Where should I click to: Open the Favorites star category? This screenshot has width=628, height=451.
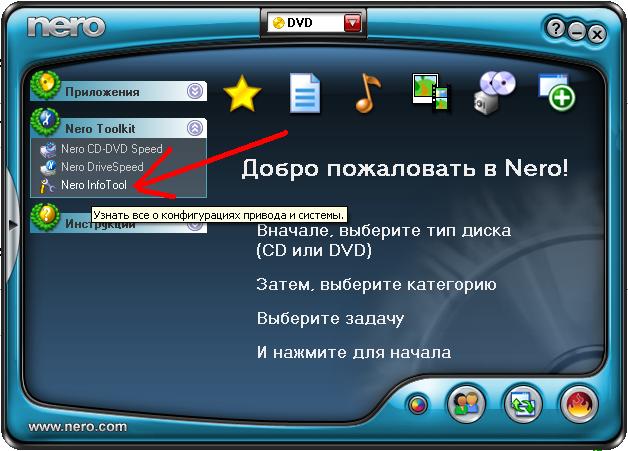pos(242,93)
